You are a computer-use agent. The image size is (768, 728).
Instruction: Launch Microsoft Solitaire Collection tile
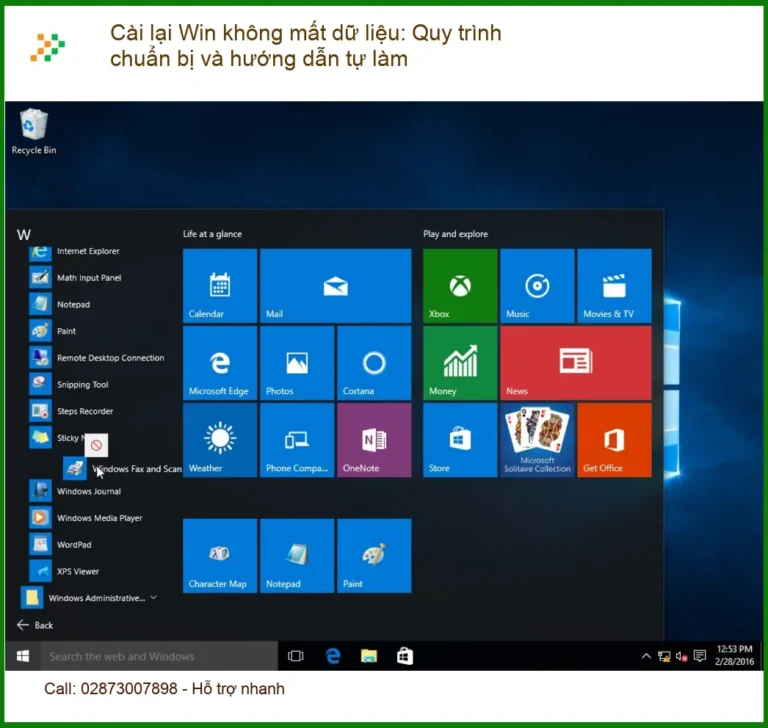(x=537, y=440)
